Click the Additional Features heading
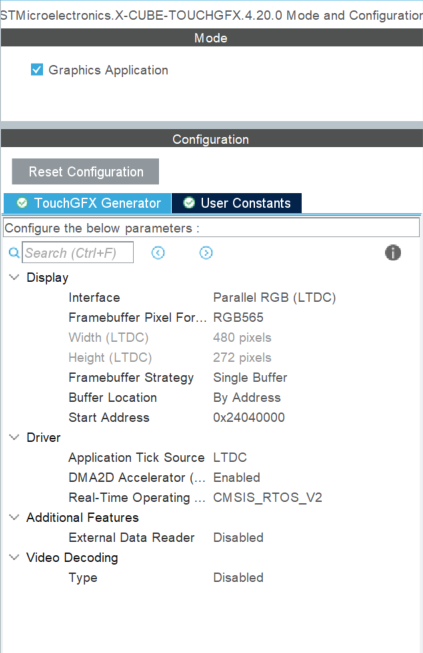Viewport: 423px width, 653px height. 82,517
